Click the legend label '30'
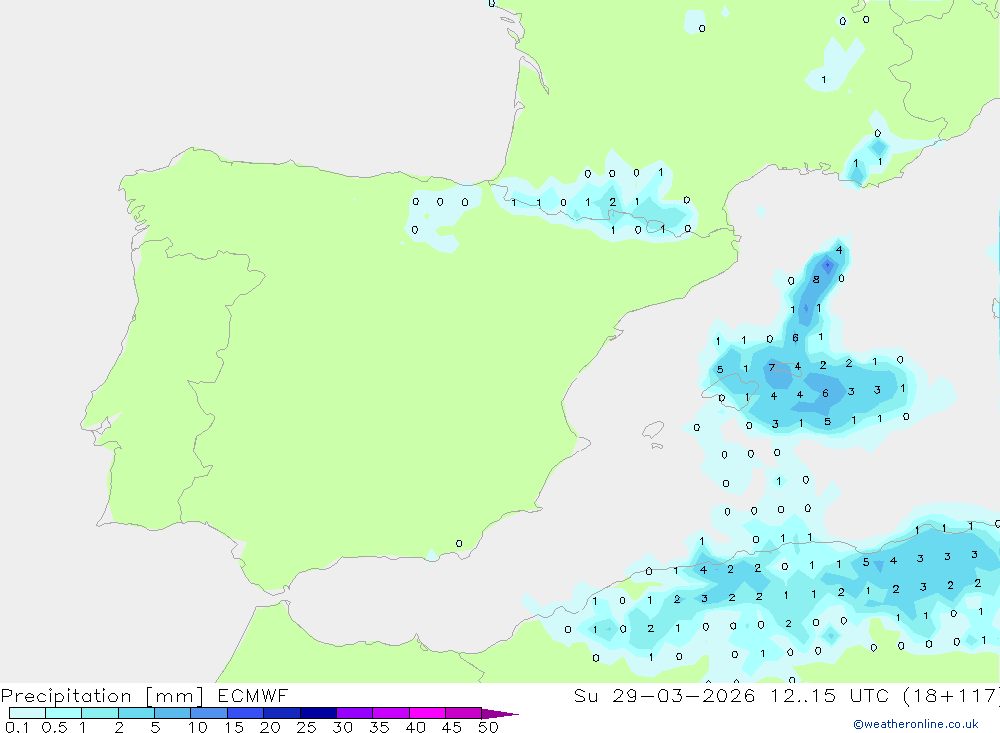The height and width of the screenshot is (733, 1000). pyautogui.click(x=342, y=727)
